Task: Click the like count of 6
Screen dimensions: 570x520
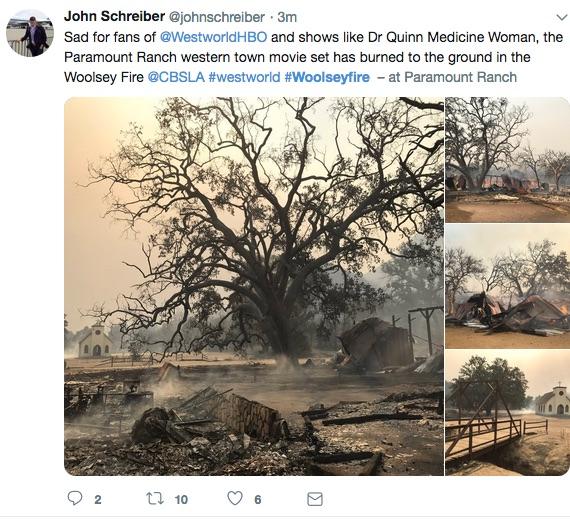Action: pos(258,500)
